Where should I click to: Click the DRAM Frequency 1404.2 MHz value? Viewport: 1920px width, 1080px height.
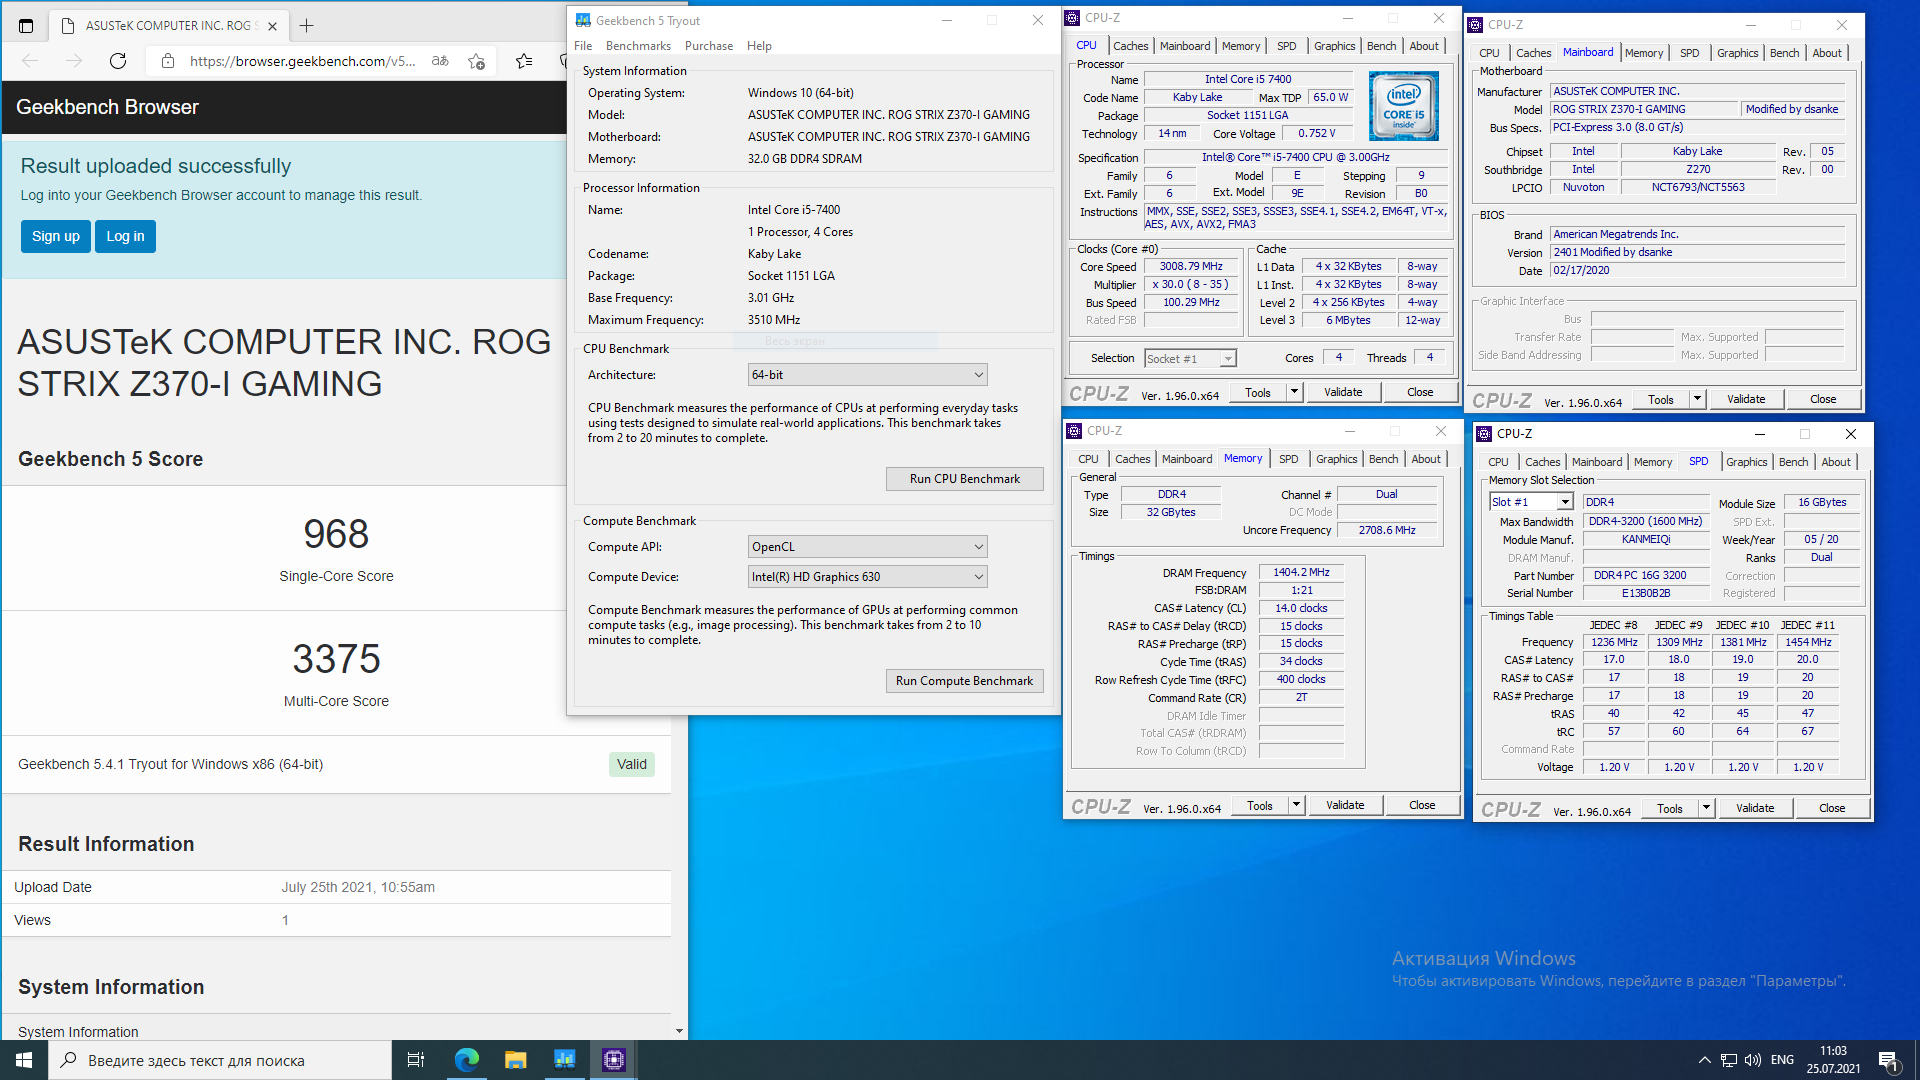pyautogui.click(x=1301, y=573)
